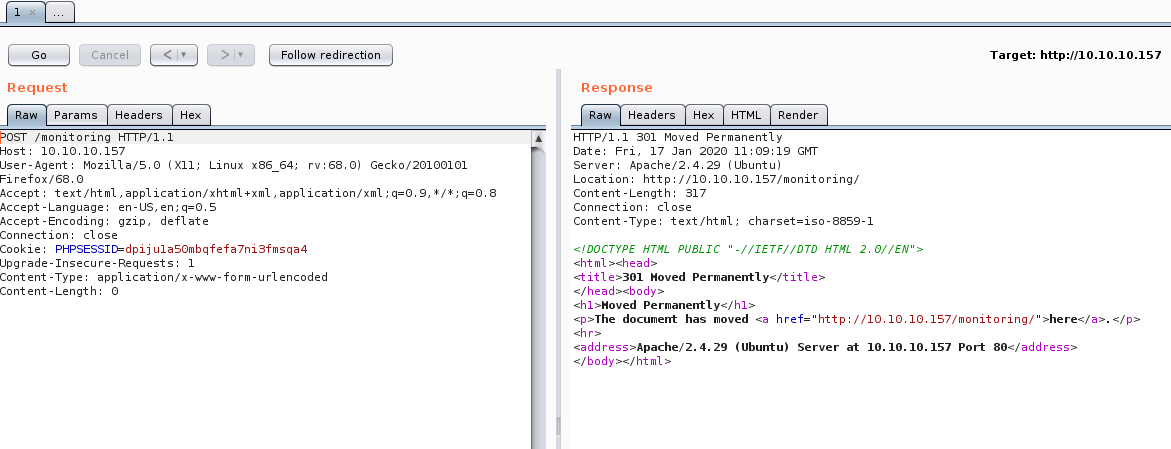
Task: Open Response HTML tab
Action: 746,115
